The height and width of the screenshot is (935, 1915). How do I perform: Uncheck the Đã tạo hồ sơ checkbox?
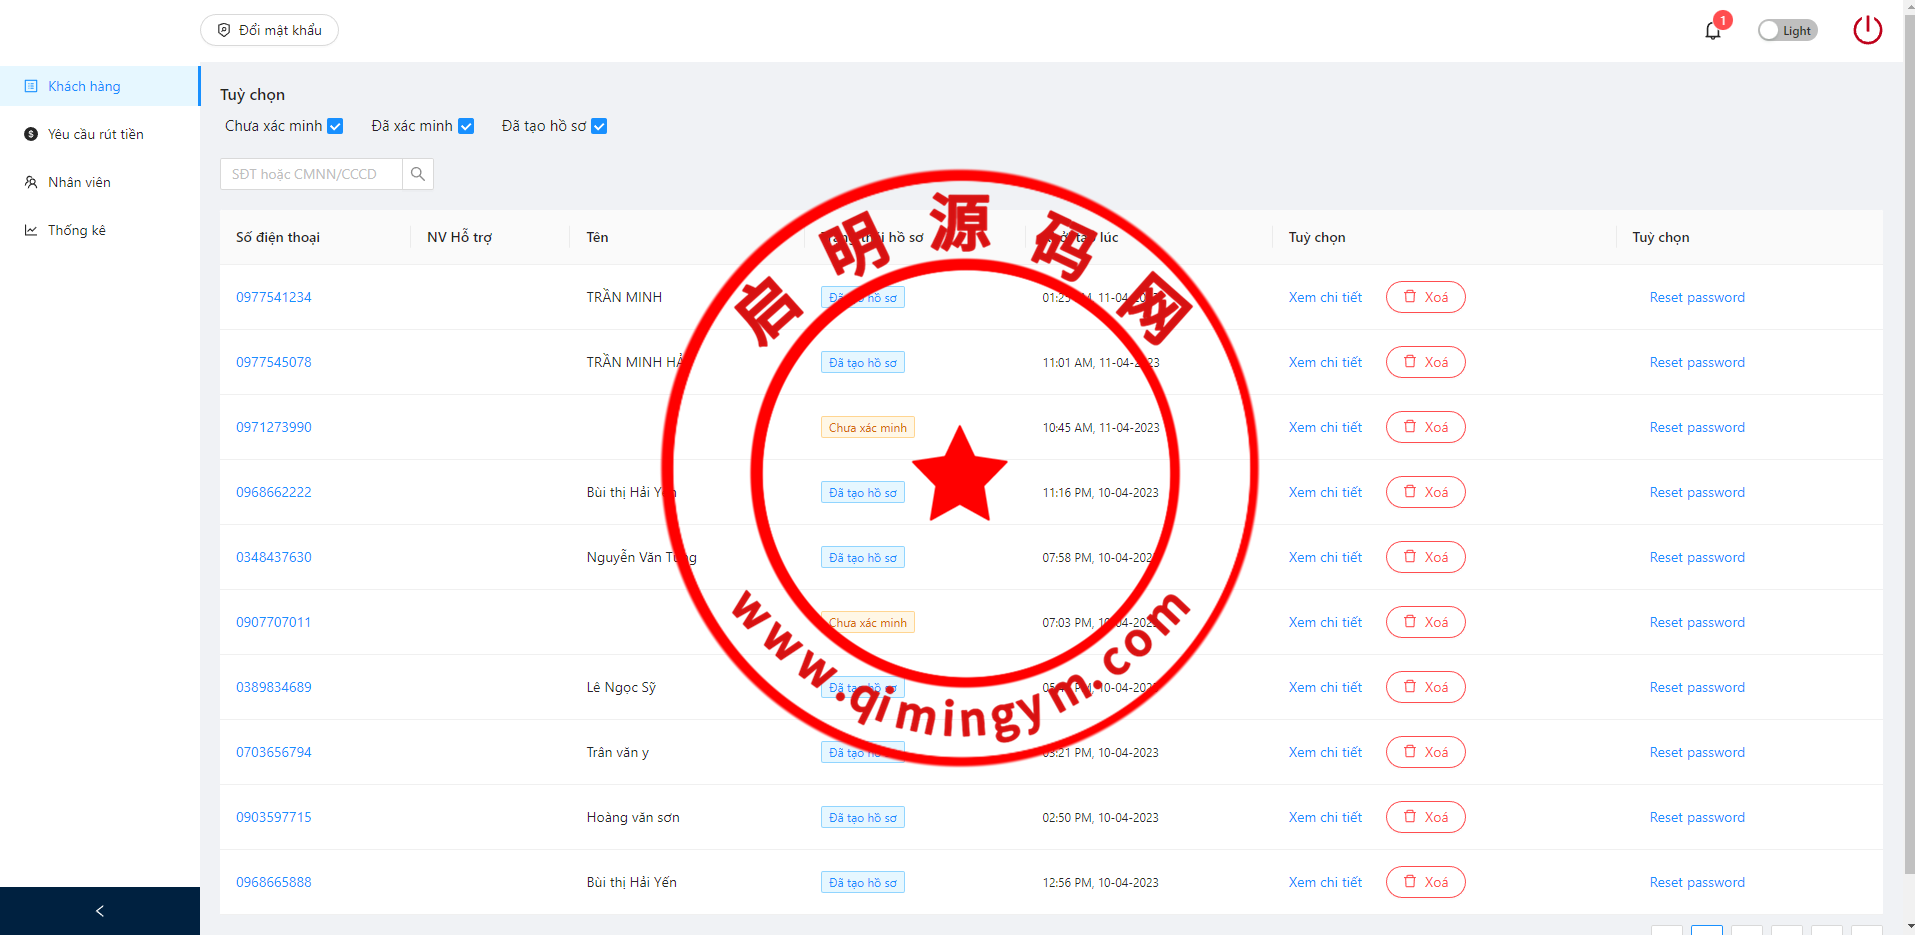[x=599, y=126]
